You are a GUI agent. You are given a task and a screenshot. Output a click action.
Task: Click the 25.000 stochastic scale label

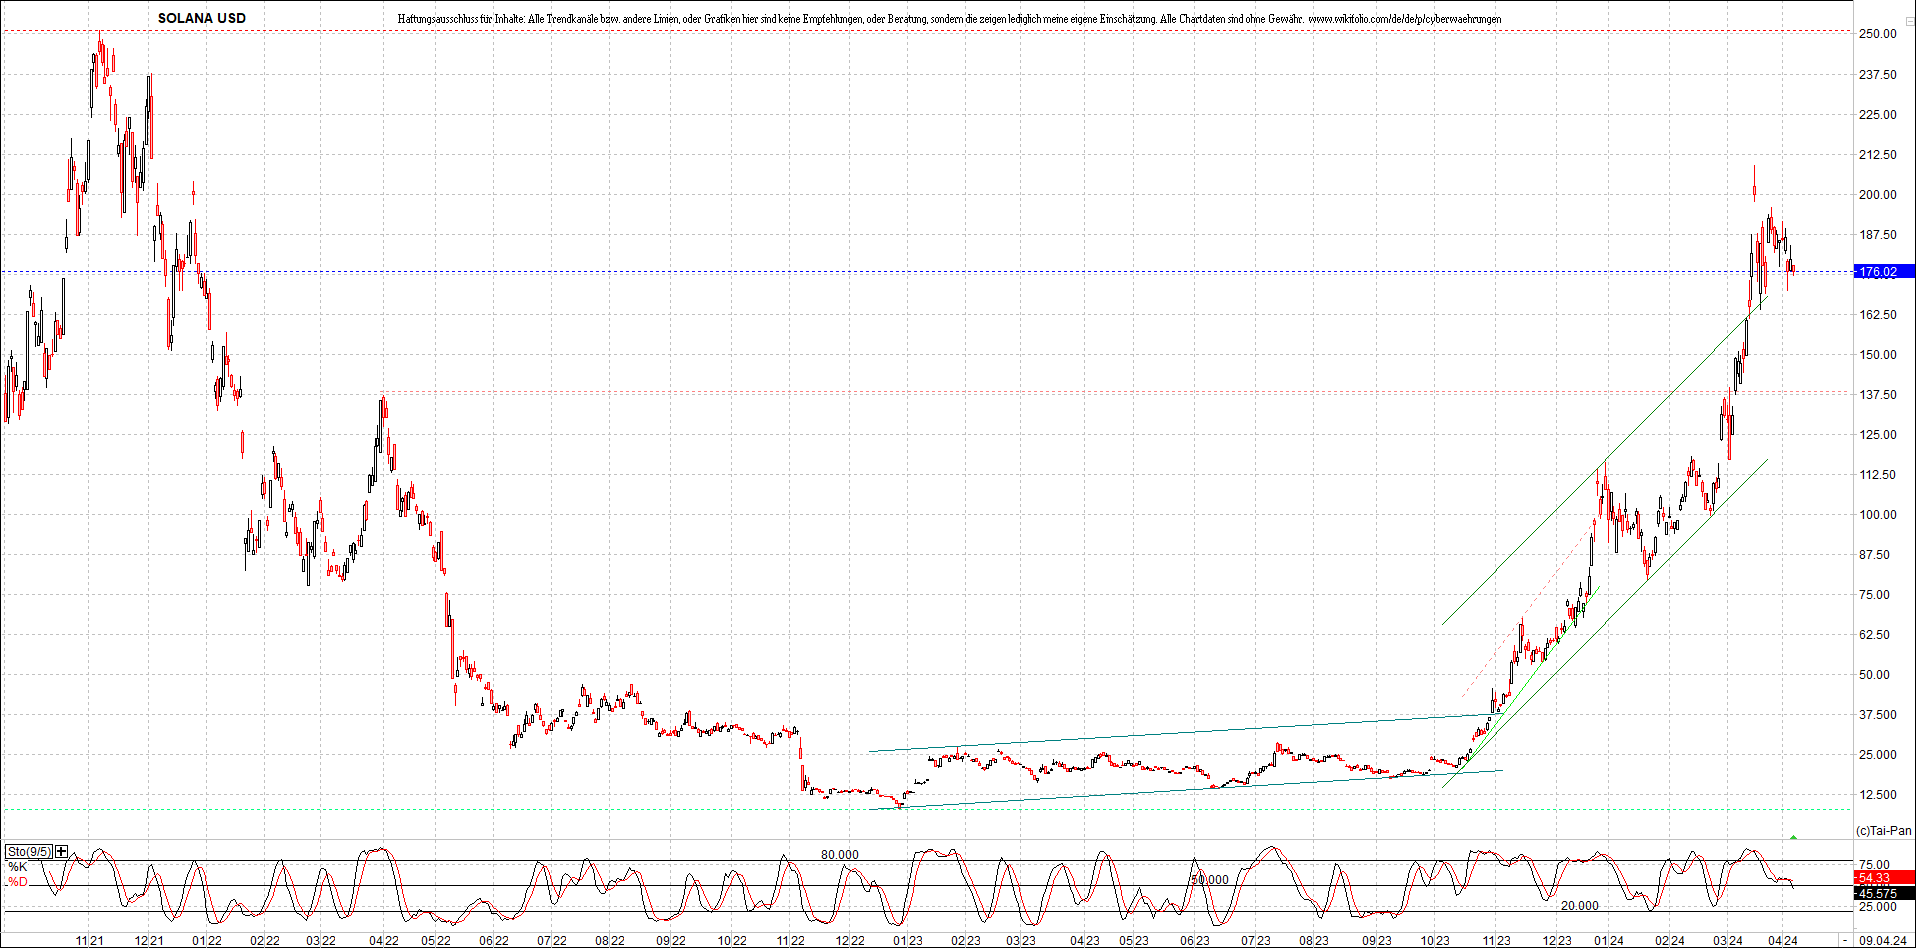click(1877, 907)
